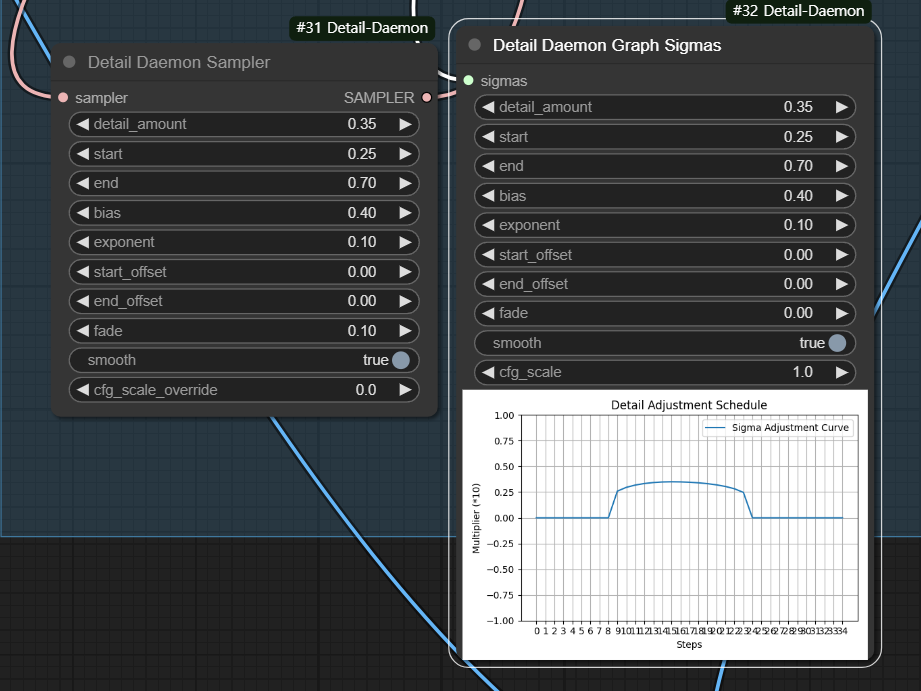Decrease fade in Graph Sigmas node
Image resolution: width=921 pixels, height=691 pixels.
click(488, 313)
